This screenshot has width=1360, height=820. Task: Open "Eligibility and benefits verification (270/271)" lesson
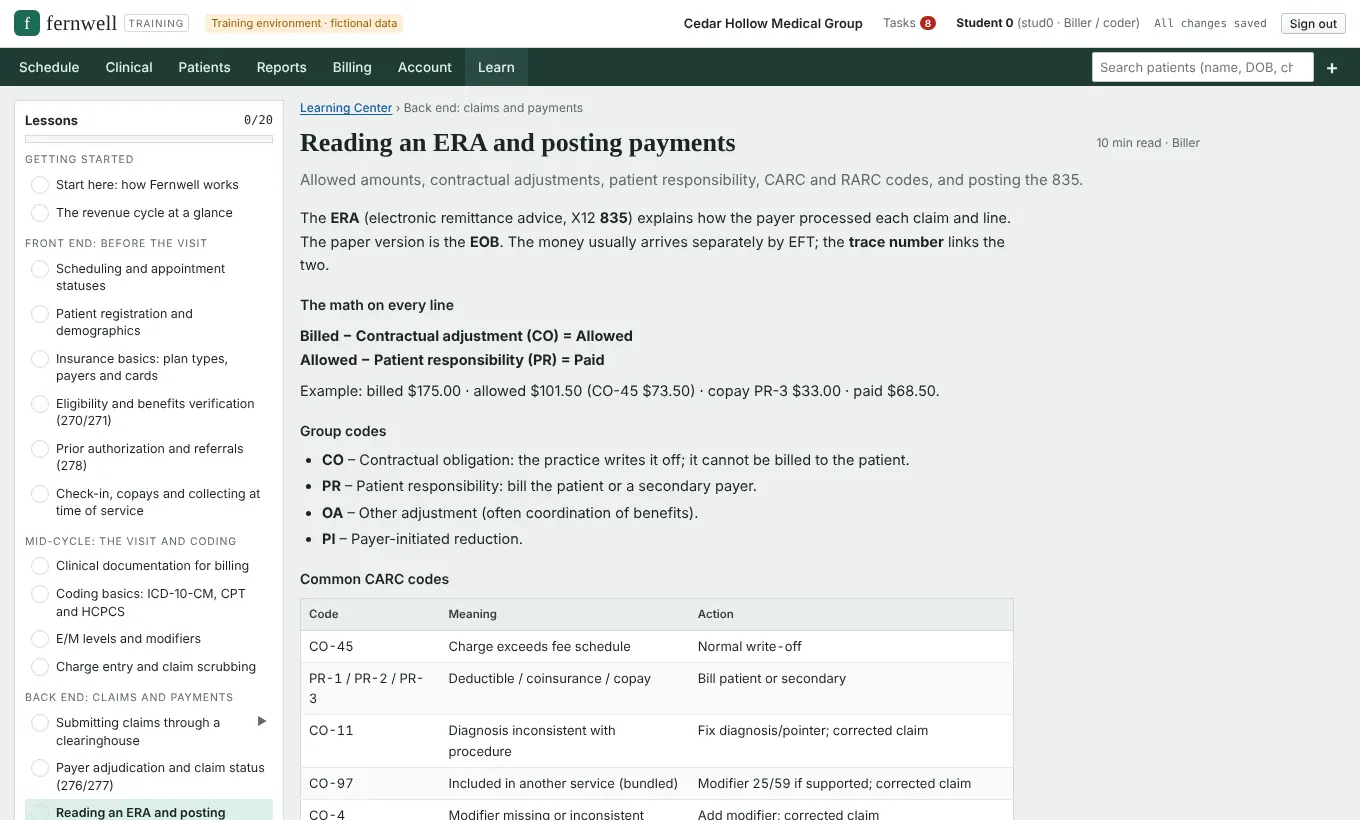[x=155, y=412]
